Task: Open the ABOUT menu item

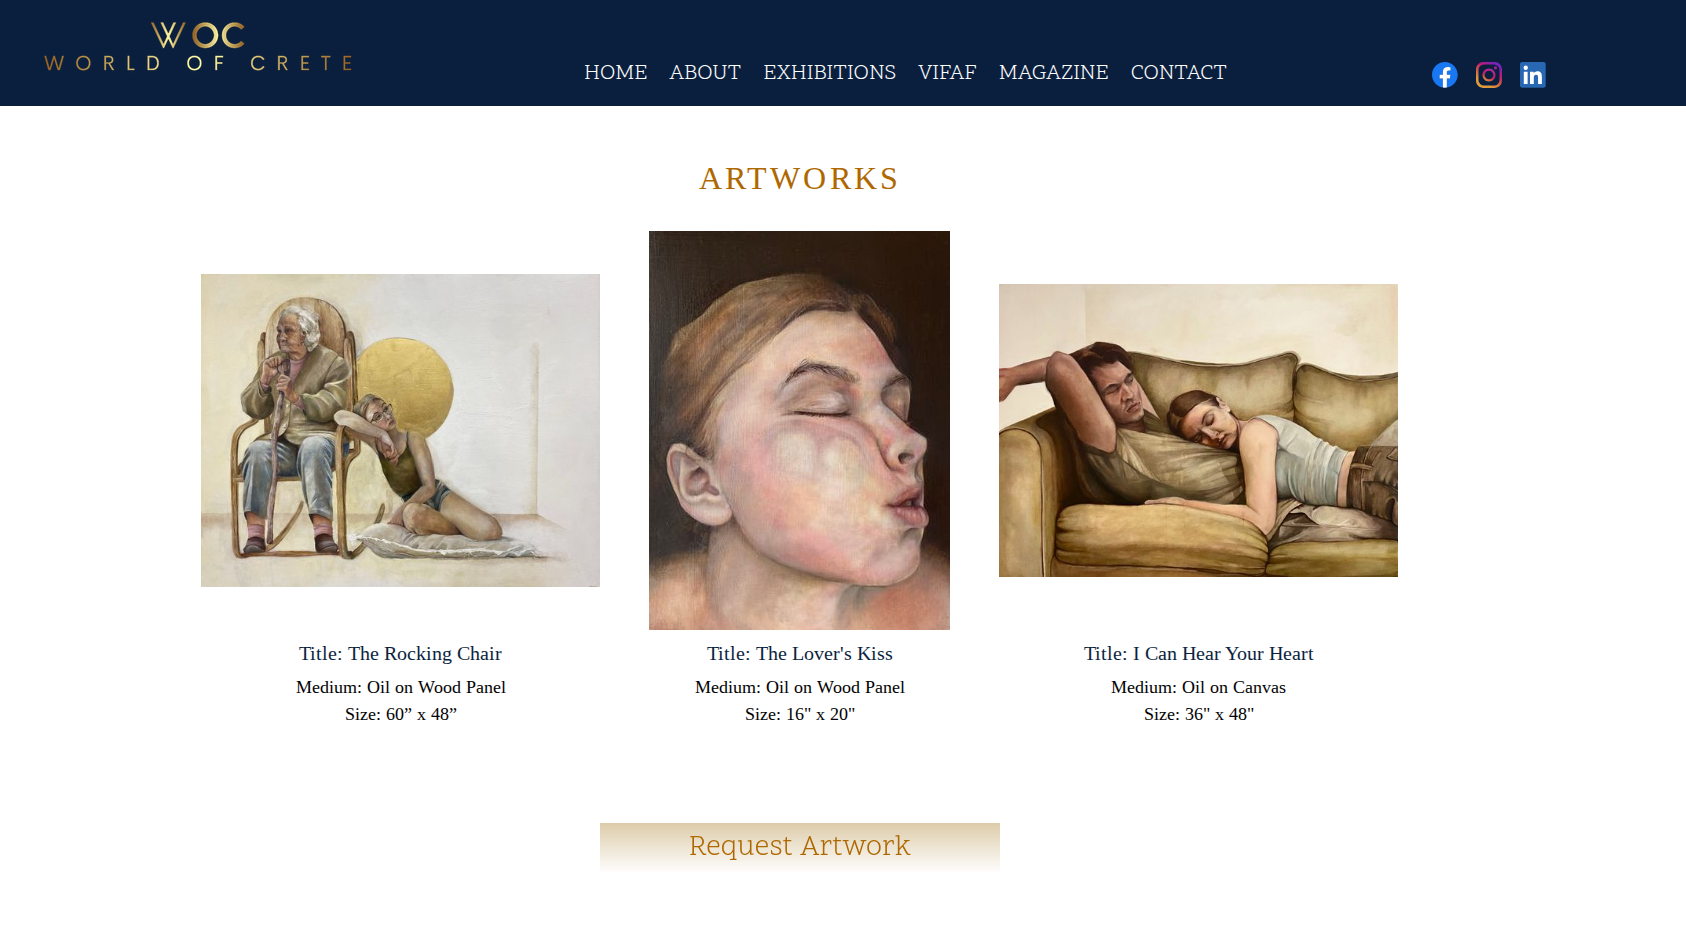Action: tap(705, 72)
